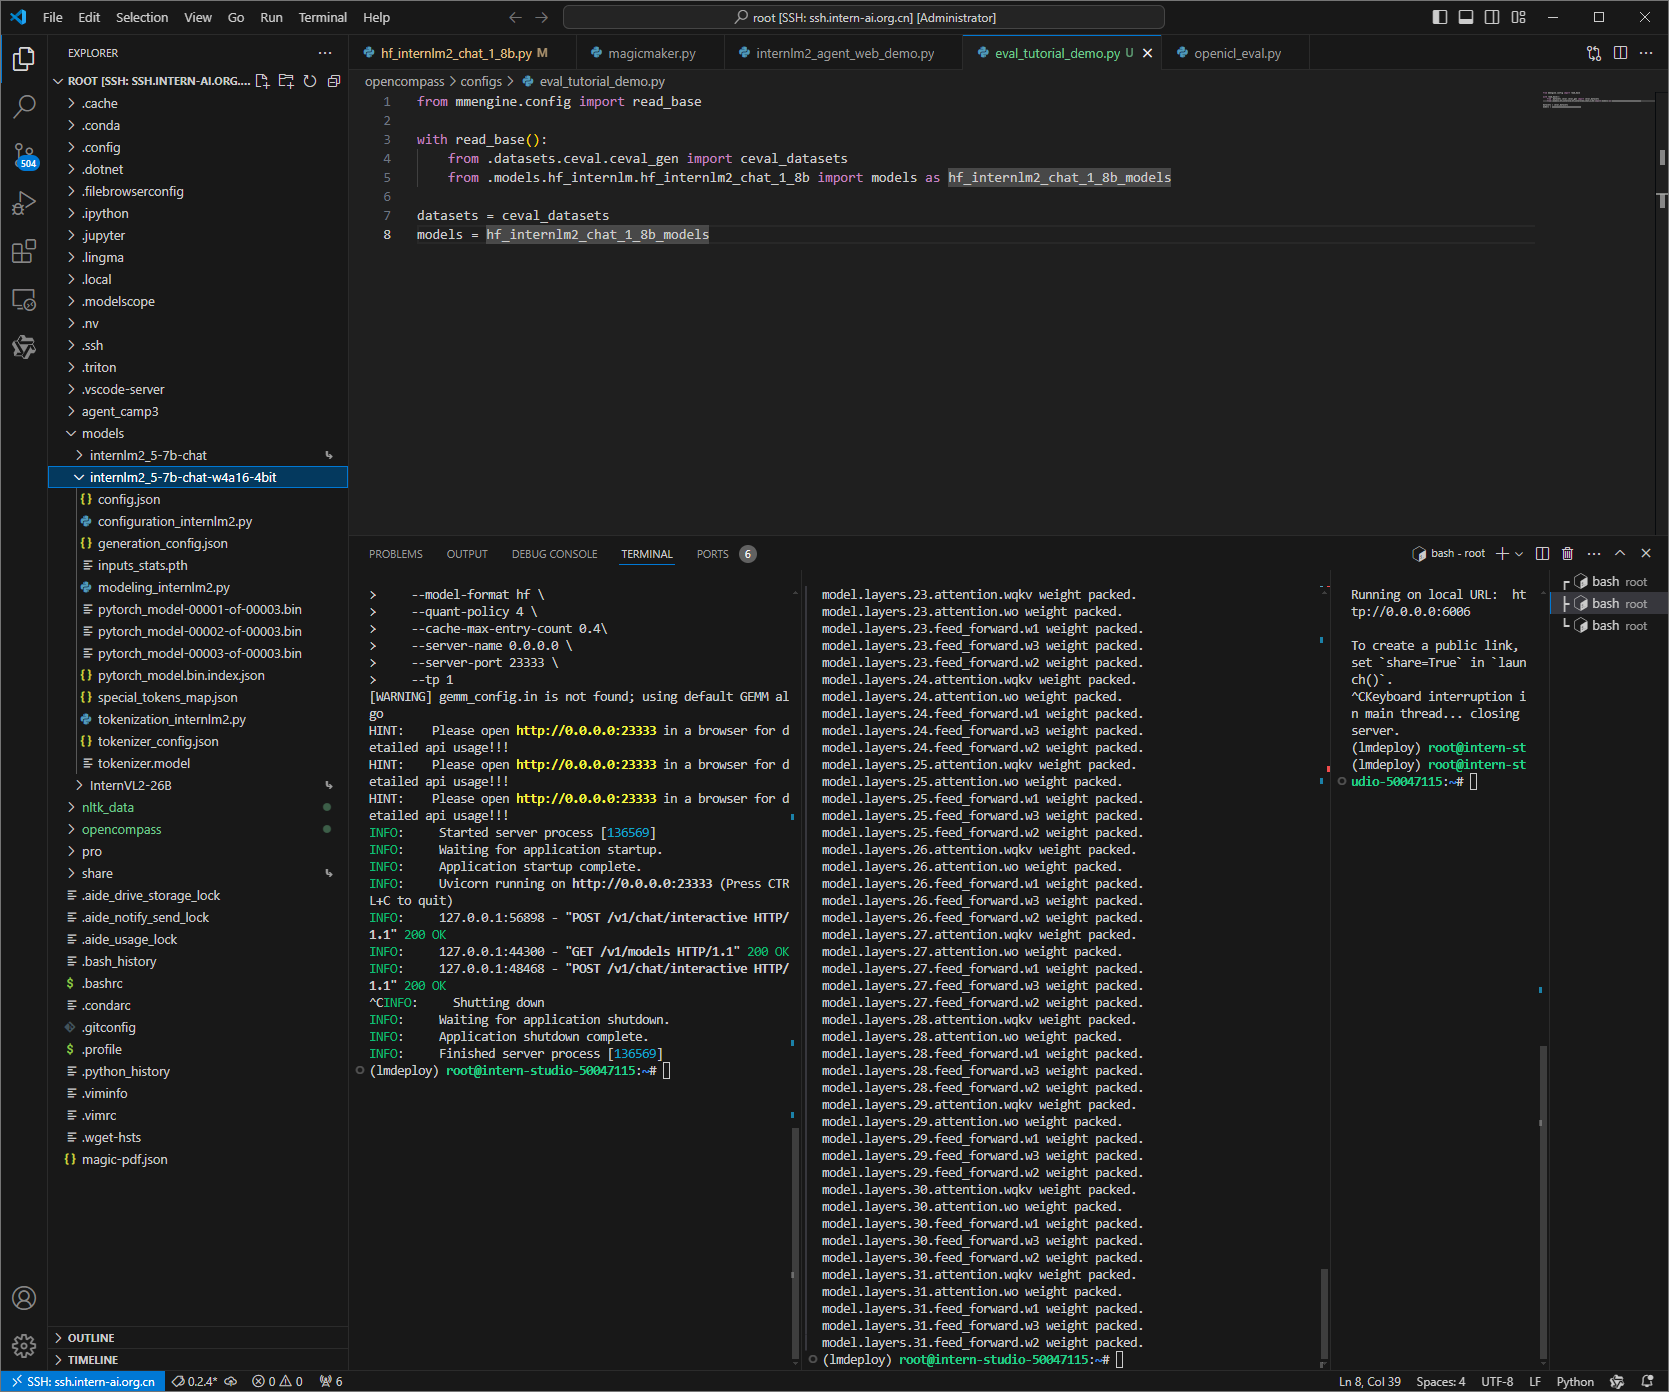Screen dimensions: 1669x1392
Task: Maximize the terminal panel size
Action: [x=1620, y=553]
